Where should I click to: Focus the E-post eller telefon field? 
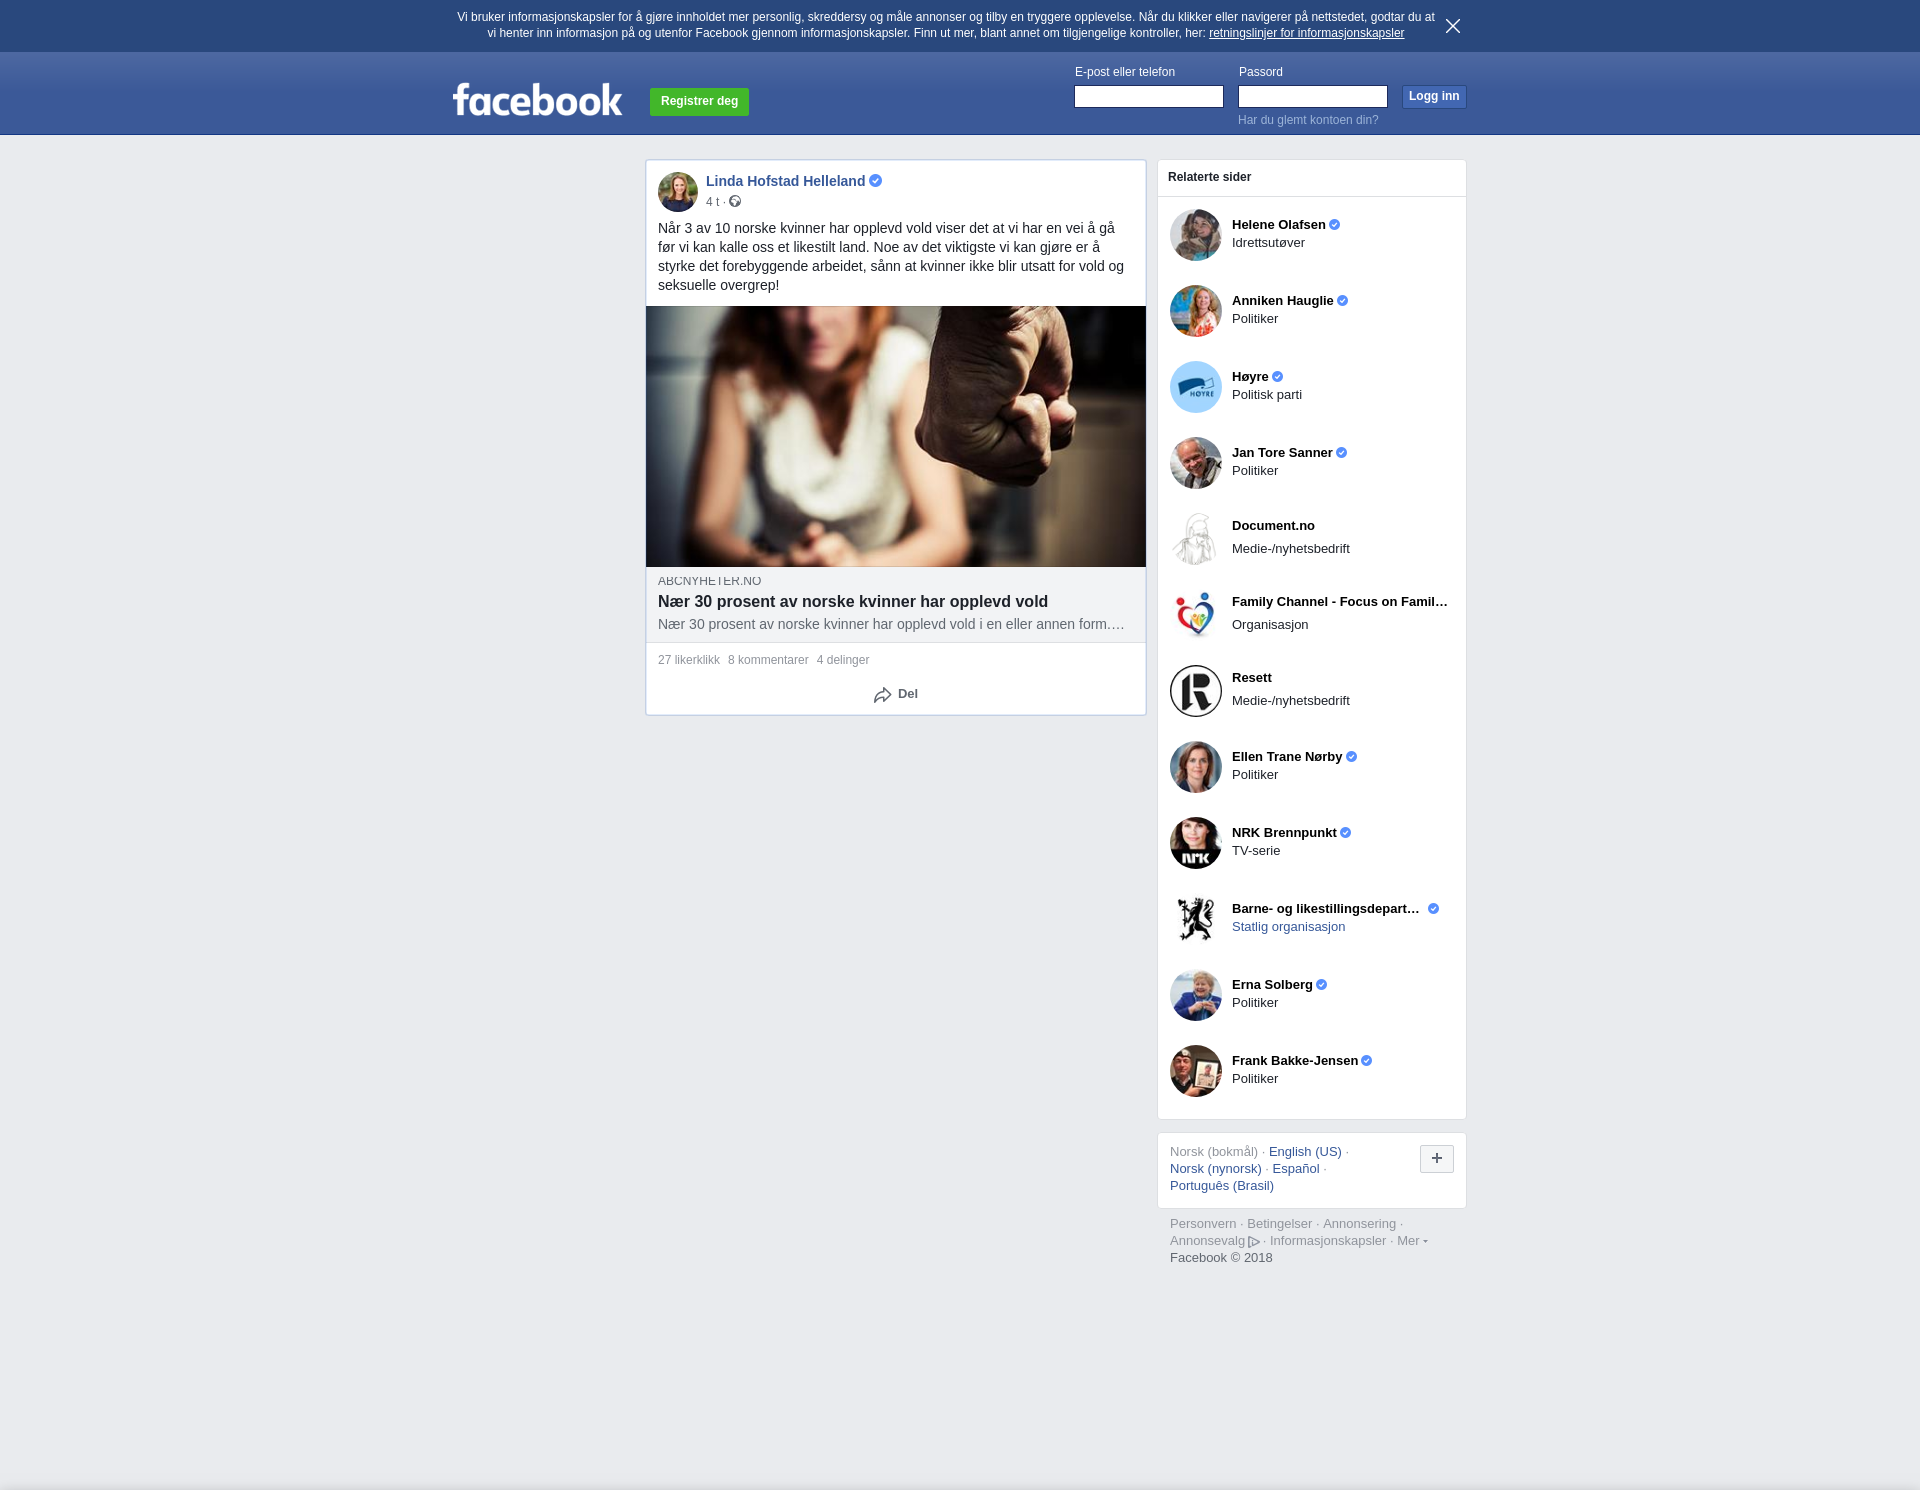click(x=1148, y=96)
